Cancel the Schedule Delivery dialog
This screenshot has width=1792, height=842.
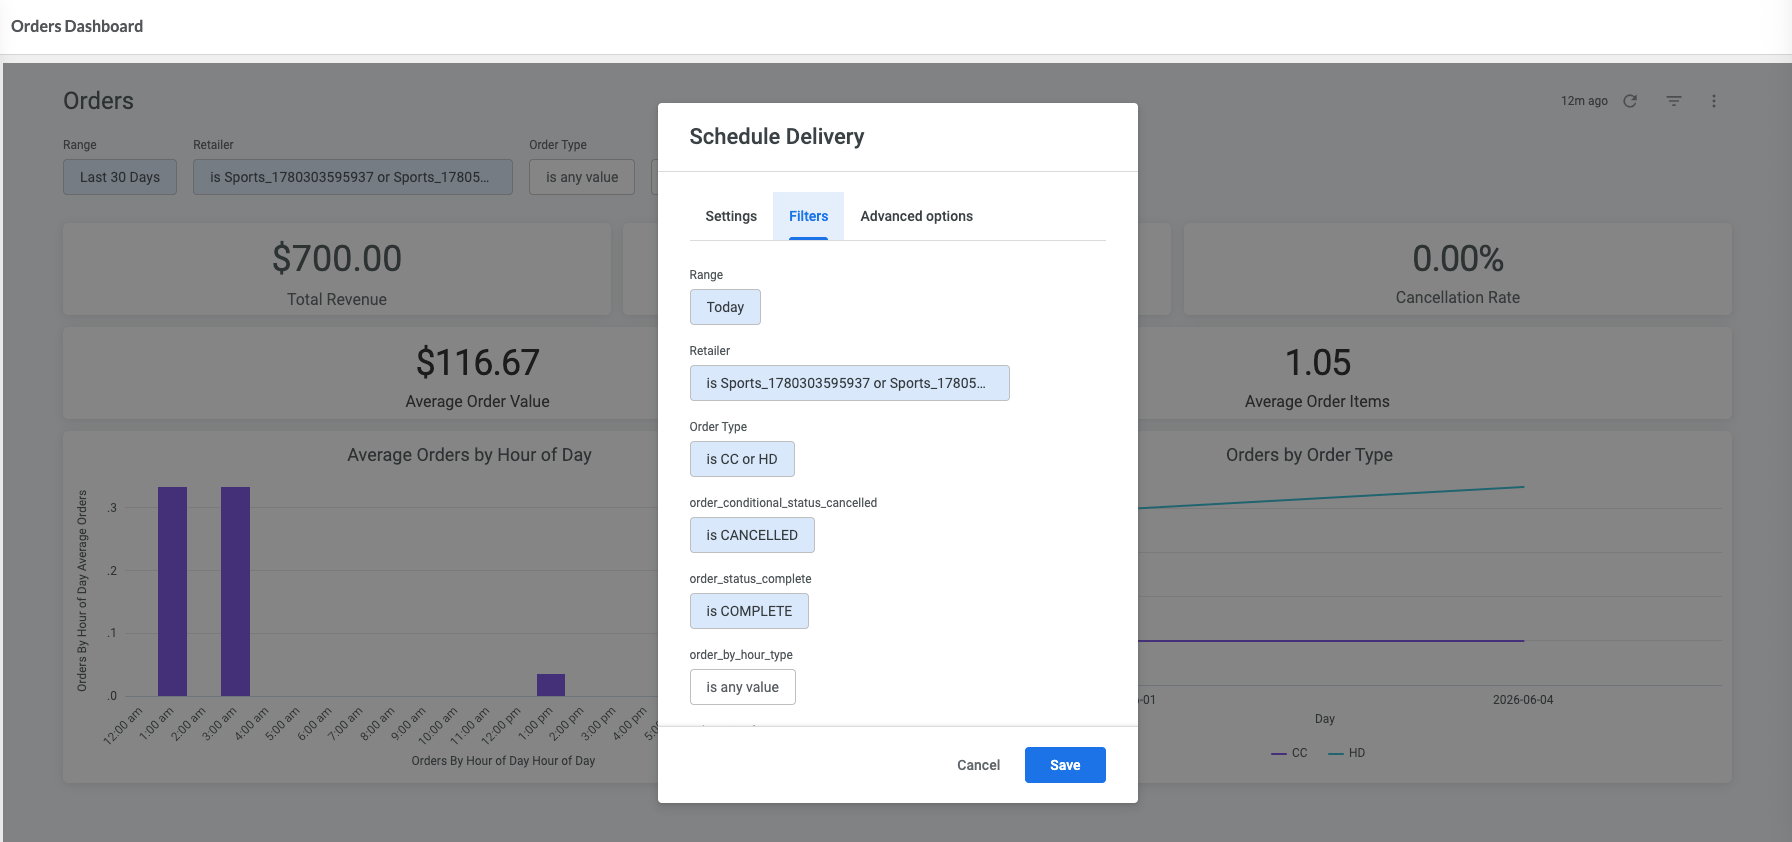tap(978, 765)
